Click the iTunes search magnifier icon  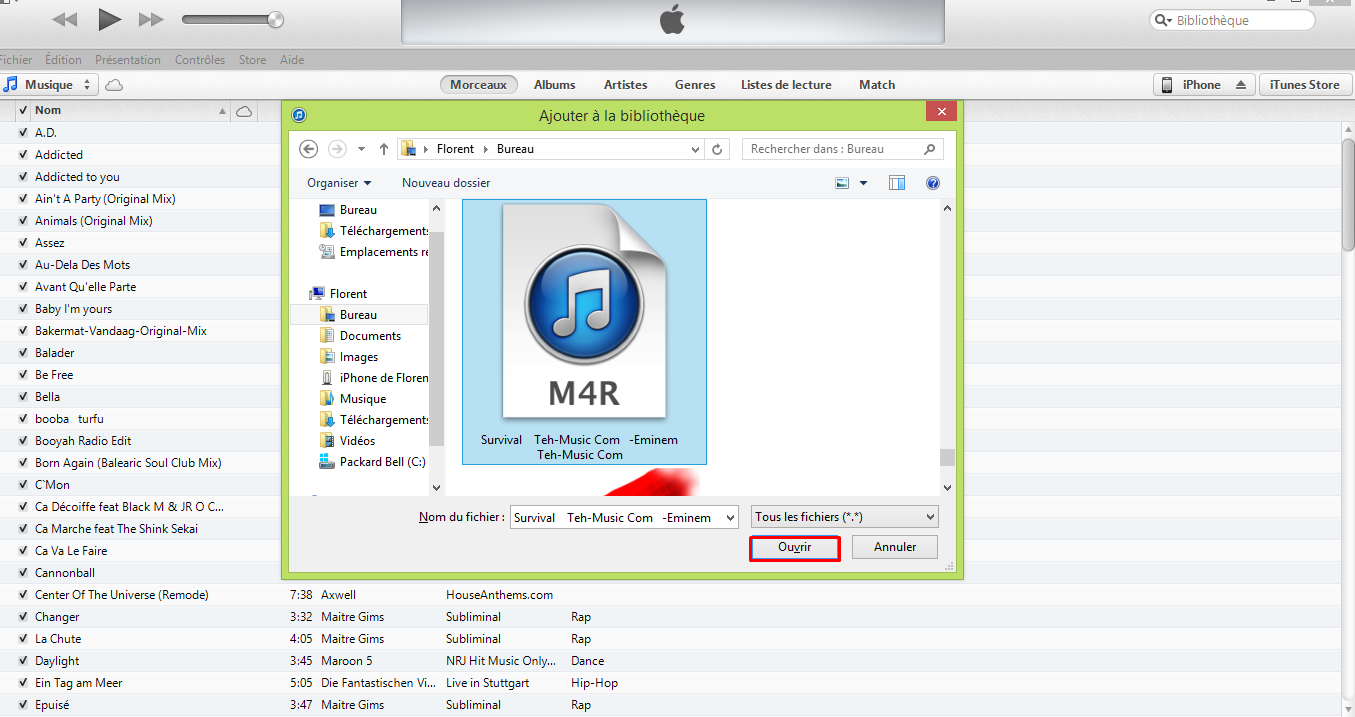pos(1163,20)
